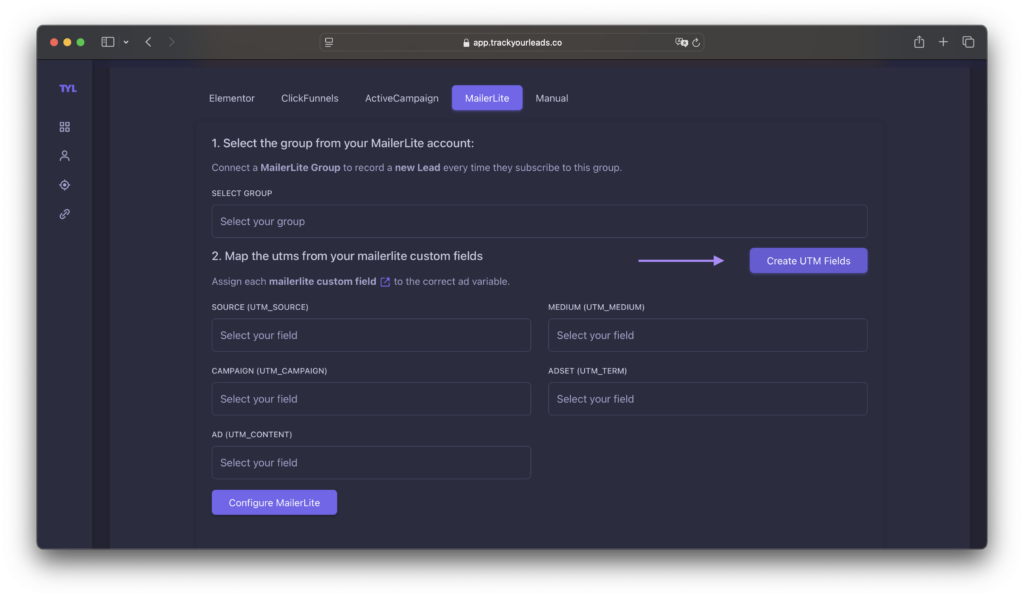
Task: Switch to the Elementor tab
Action: click(x=232, y=98)
